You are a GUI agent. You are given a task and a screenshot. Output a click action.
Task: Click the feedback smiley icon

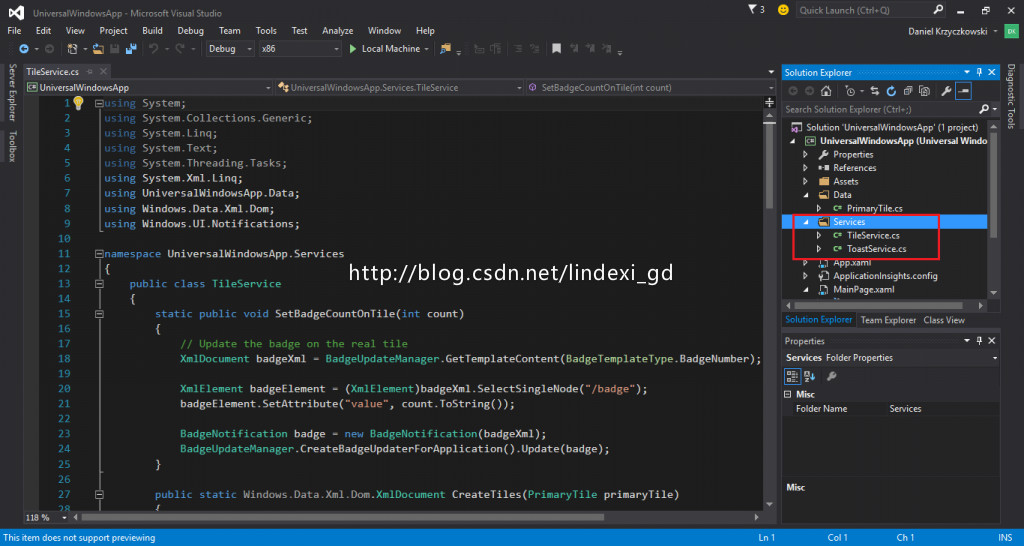pos(784,10)
